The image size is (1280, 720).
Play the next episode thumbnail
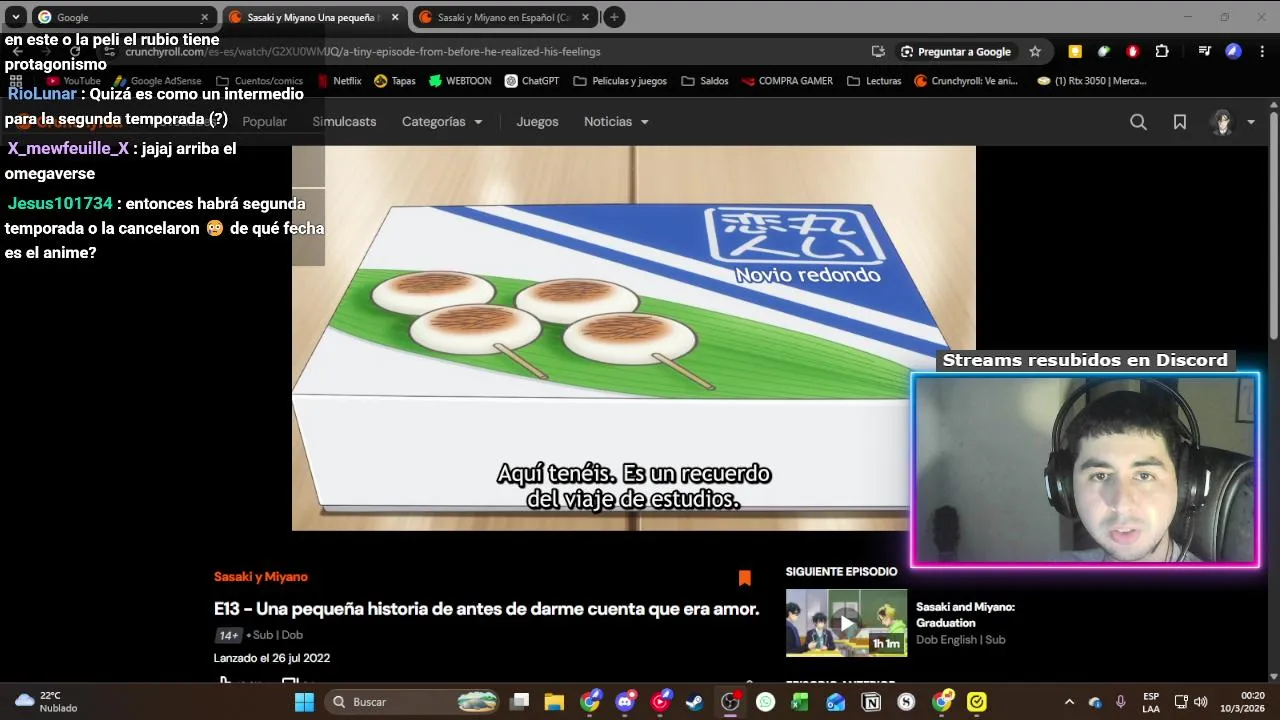846,623
